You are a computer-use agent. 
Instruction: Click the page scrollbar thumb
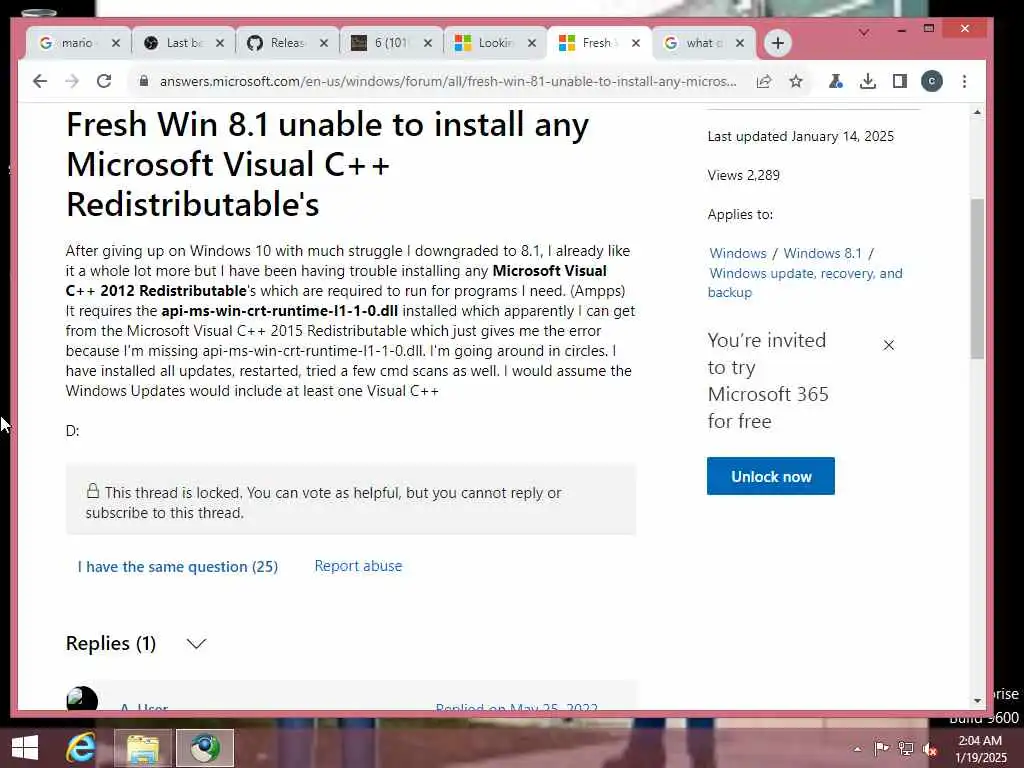(977, 278)
